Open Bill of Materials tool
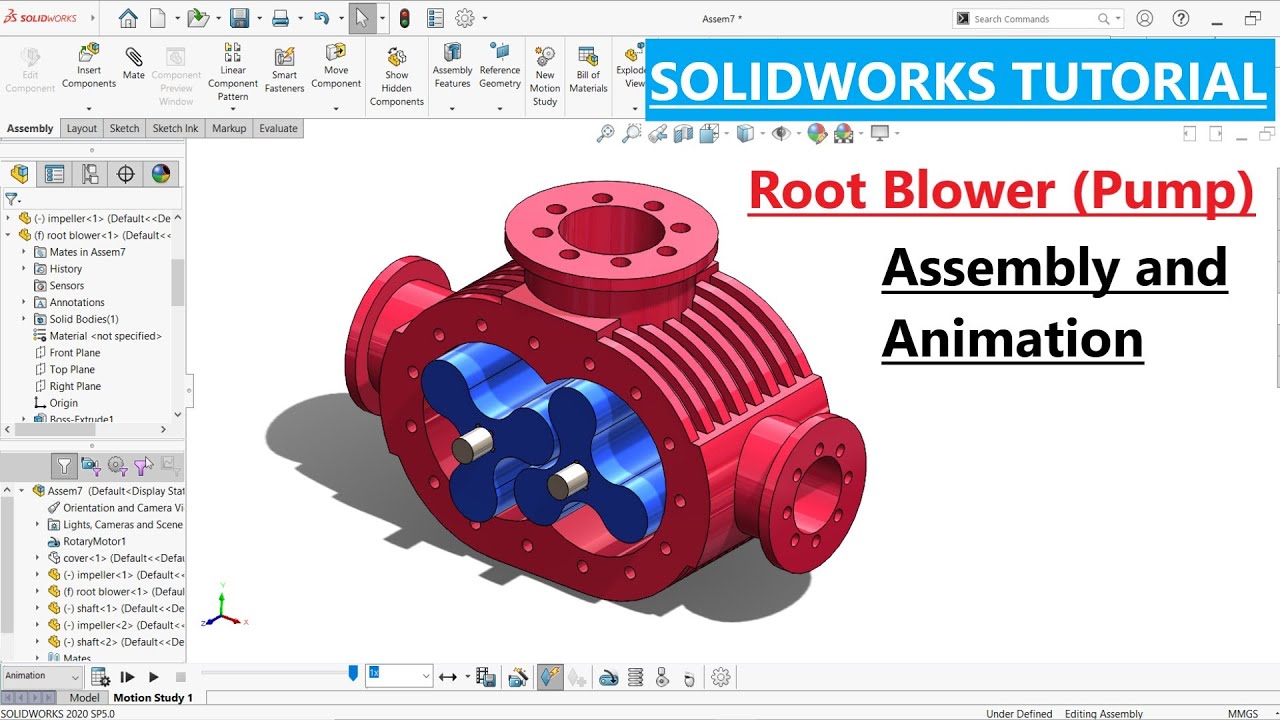This screenshot has width=1280, height=720. pos(588,70)
